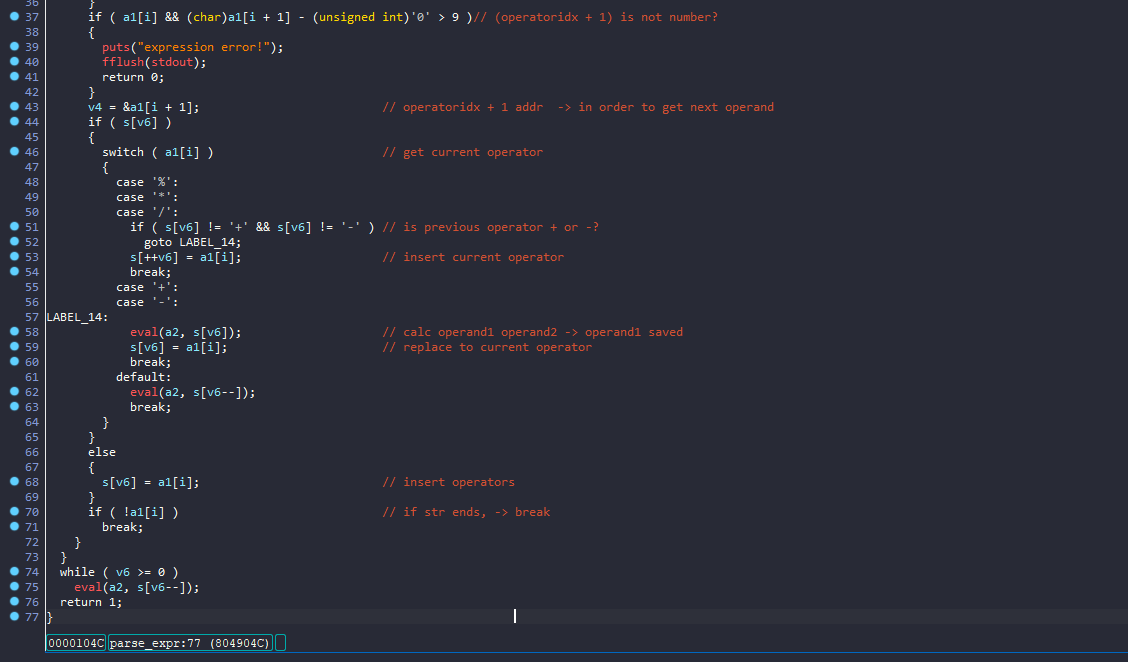Click comment "if str ends, -> break"
1128x662 pixels.
click(x=476, y=512)
